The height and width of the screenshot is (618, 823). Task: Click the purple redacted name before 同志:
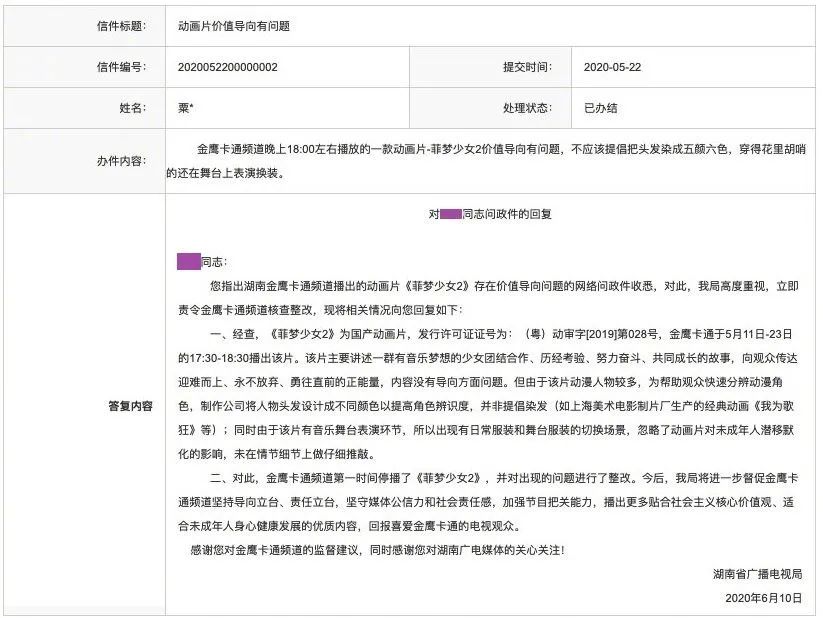pyautogui.click(x=188, y=261)
